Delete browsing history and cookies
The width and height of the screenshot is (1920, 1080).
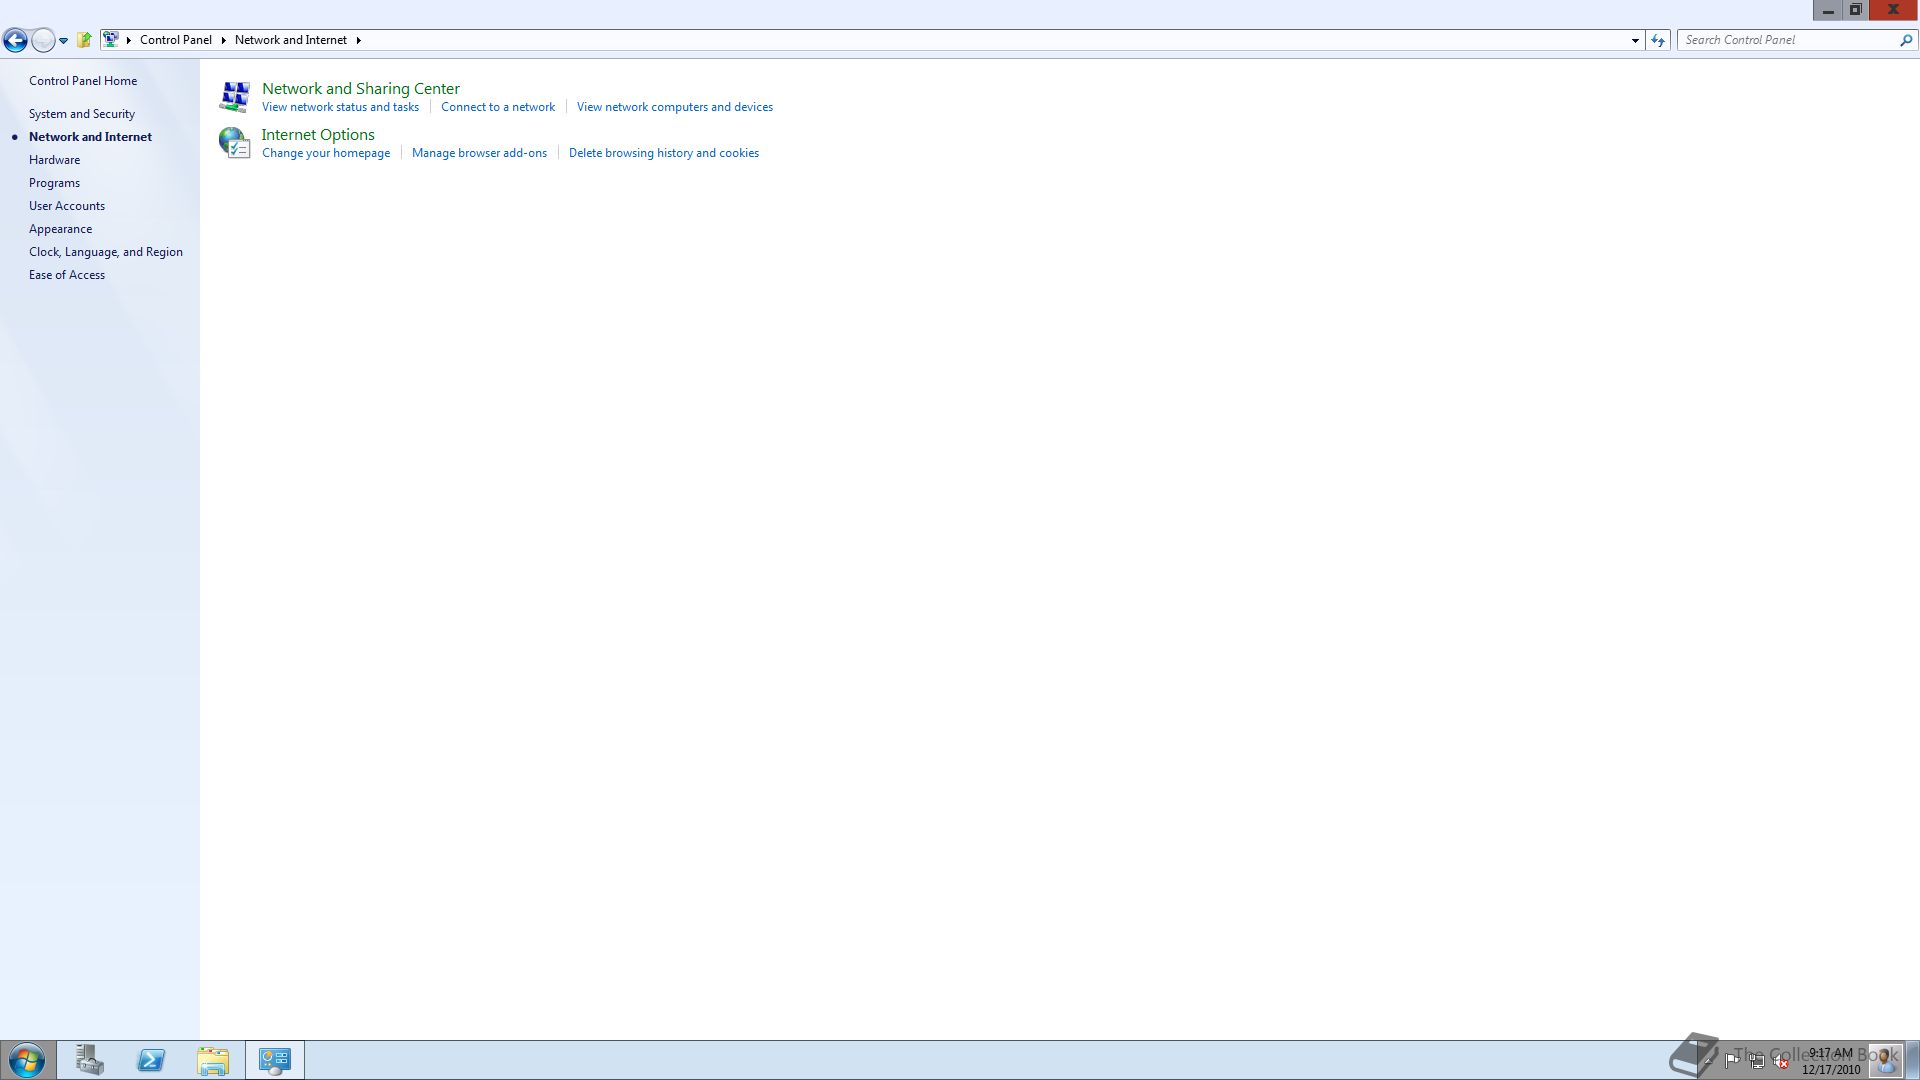(664, 153)
